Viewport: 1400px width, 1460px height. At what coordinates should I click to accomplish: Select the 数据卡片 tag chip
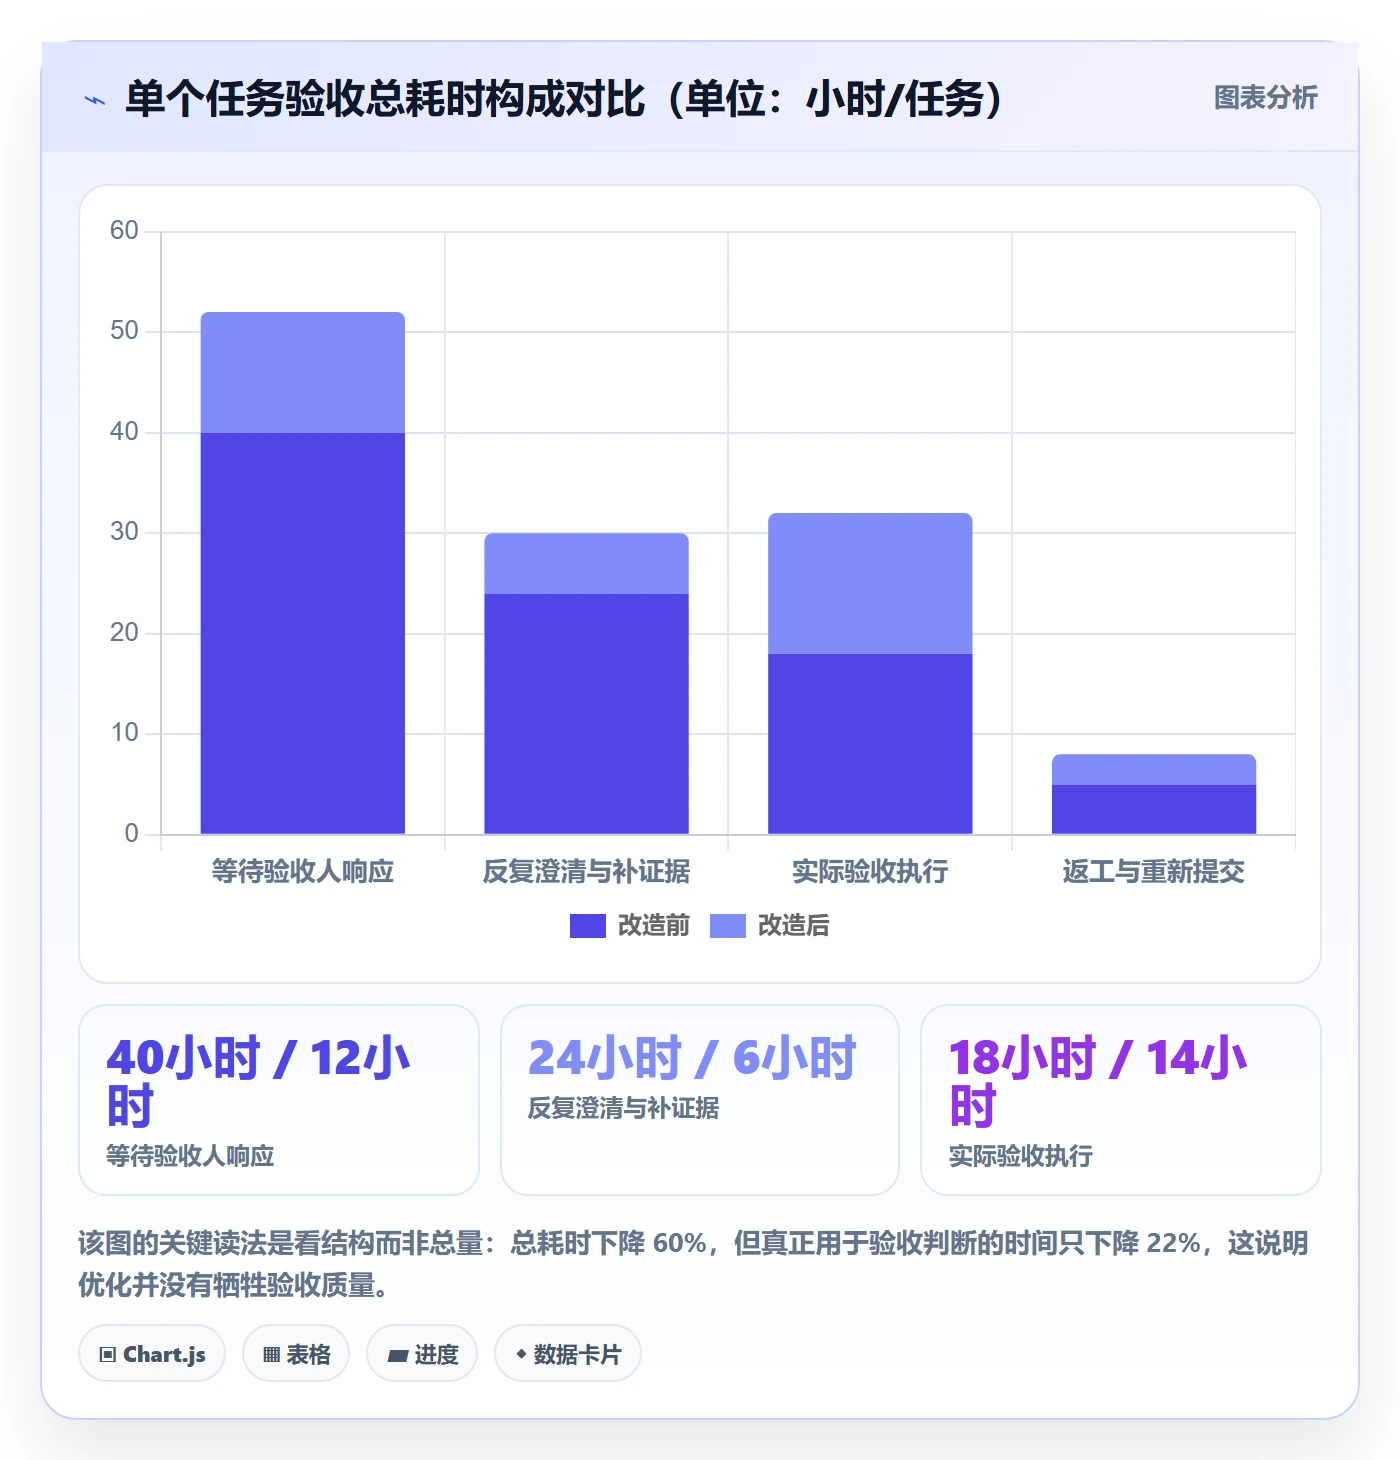coord(568,1354)
